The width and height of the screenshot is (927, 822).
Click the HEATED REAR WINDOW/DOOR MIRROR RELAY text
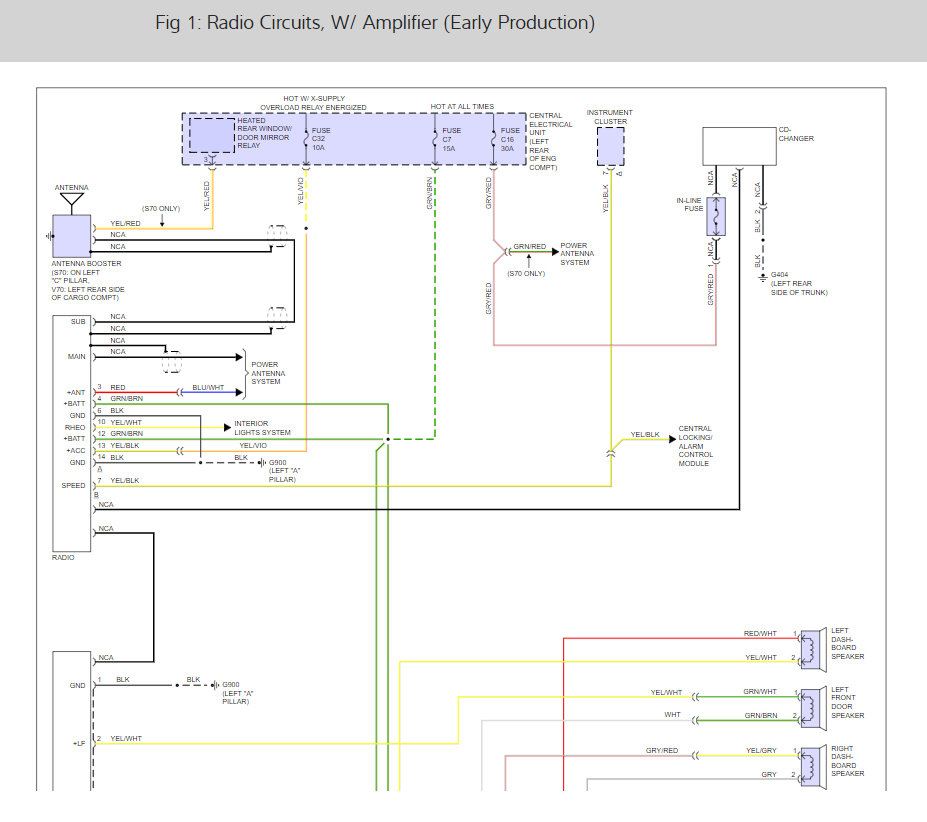point(264,133)
